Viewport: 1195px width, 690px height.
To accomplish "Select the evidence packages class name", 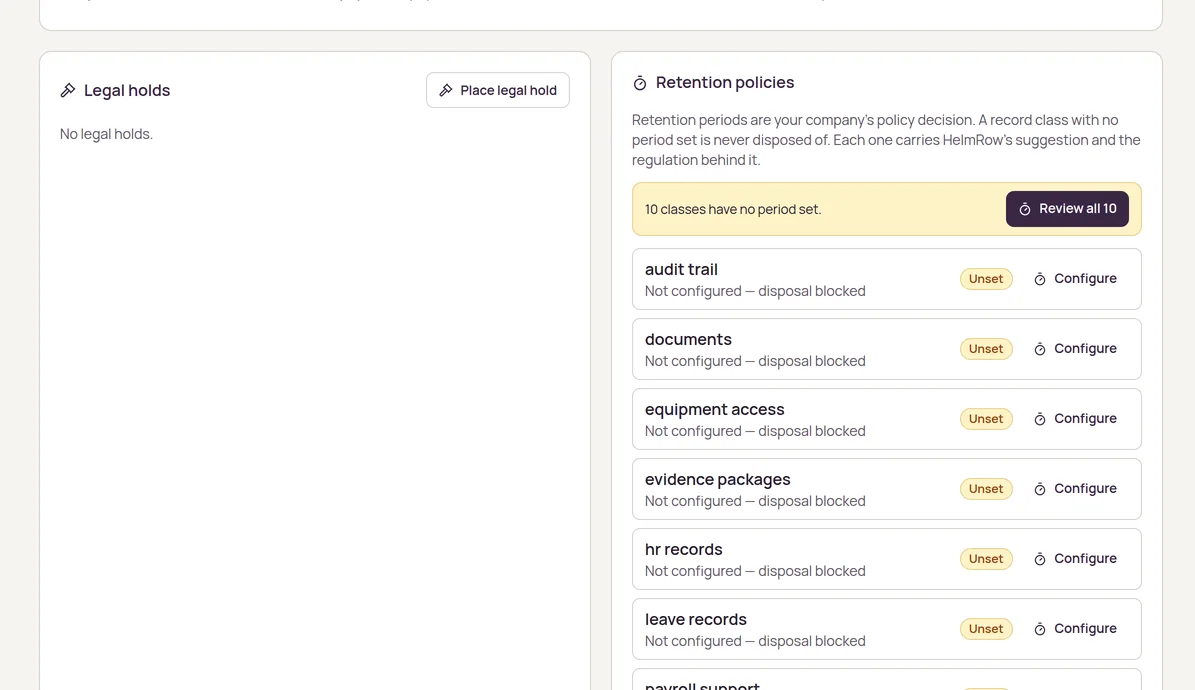I will pyautogui.click(x=717, y=480).
